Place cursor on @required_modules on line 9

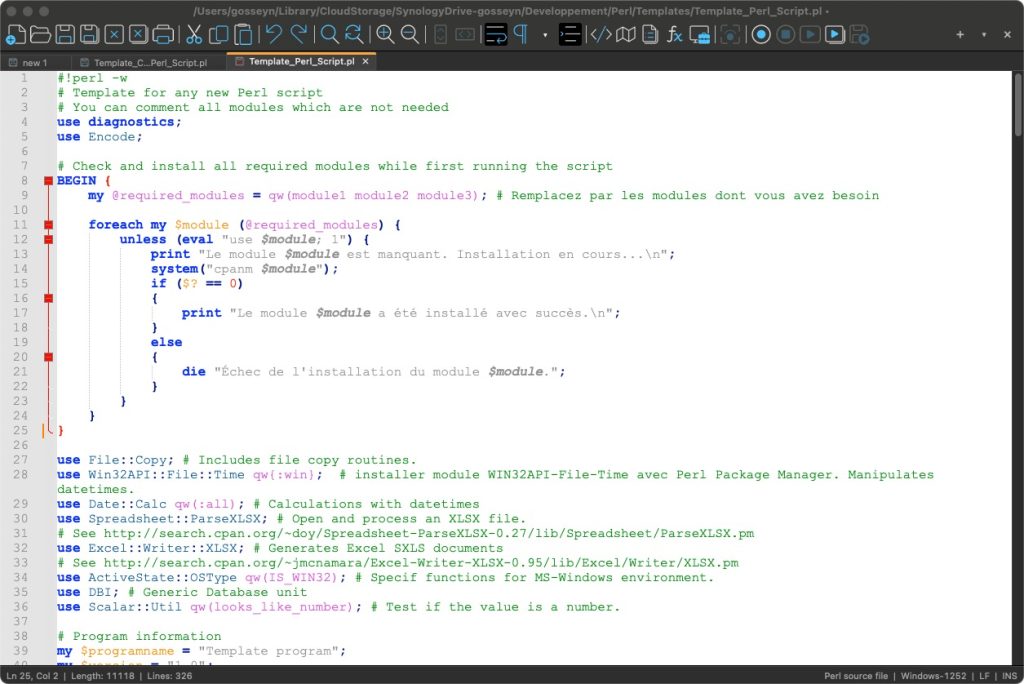pos(178,195)
